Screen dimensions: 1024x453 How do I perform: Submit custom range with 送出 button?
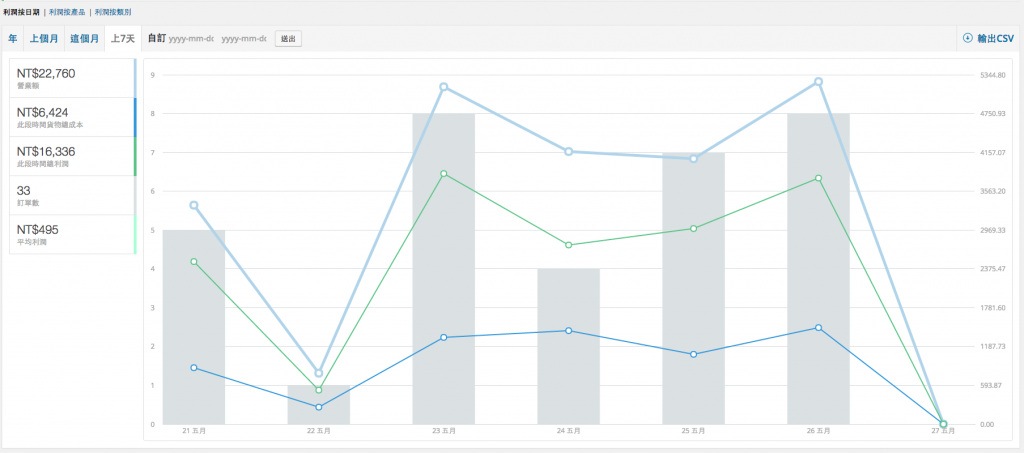288,39
